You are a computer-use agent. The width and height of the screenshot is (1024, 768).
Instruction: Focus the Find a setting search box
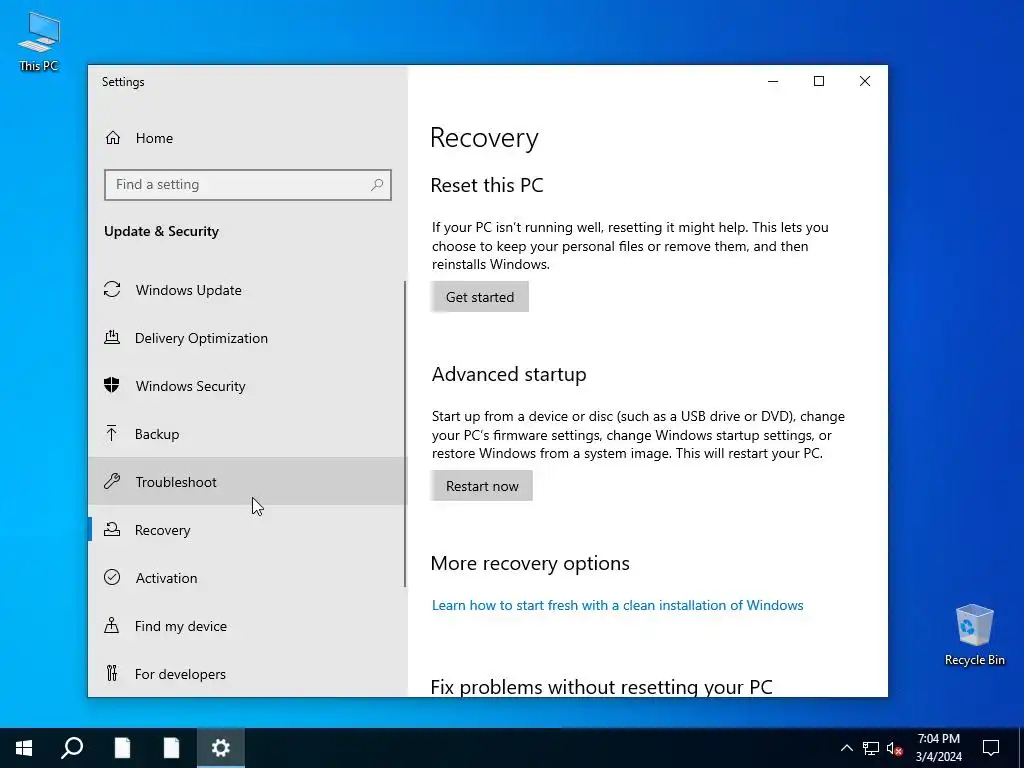pyautogui.click(x=248, y=185)
